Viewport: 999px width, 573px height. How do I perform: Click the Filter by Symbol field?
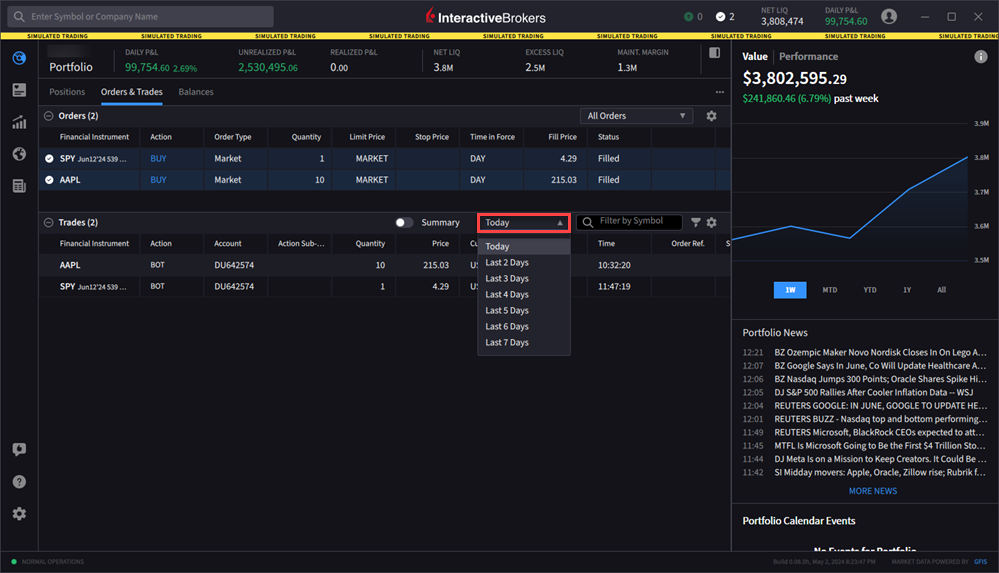(629, 222)
